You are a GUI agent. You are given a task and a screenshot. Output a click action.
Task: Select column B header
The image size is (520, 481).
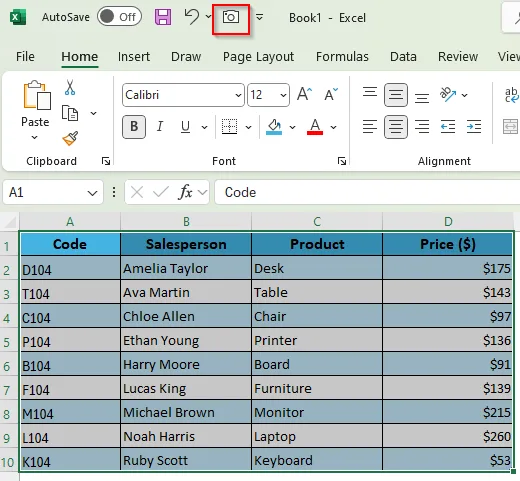click(x=186, y=222)
